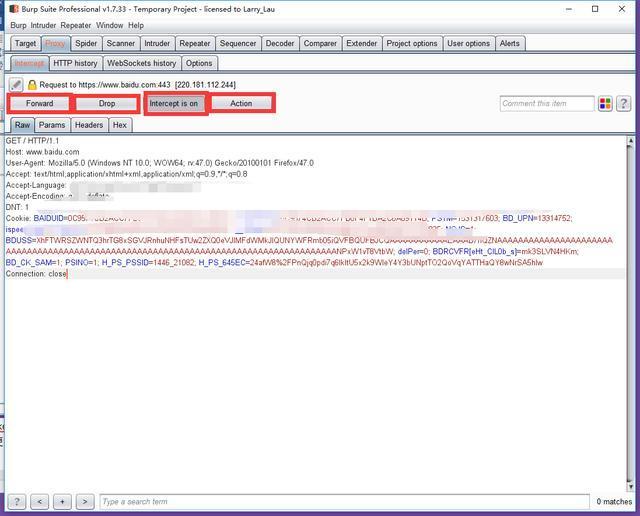Click the request editor vertical scrollbar track

click(x=631, y=313)
